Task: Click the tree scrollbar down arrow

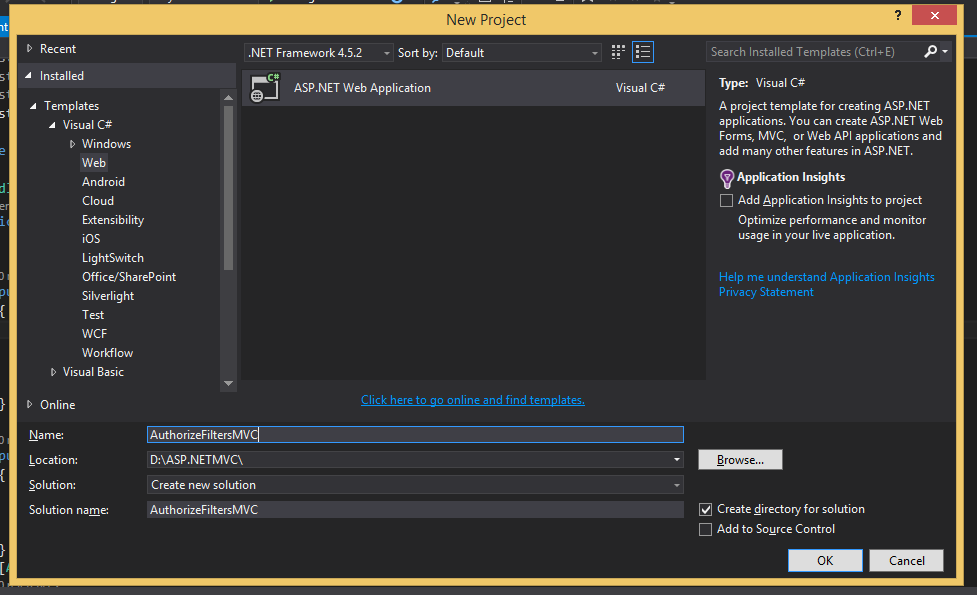Action: click(228, 383)
